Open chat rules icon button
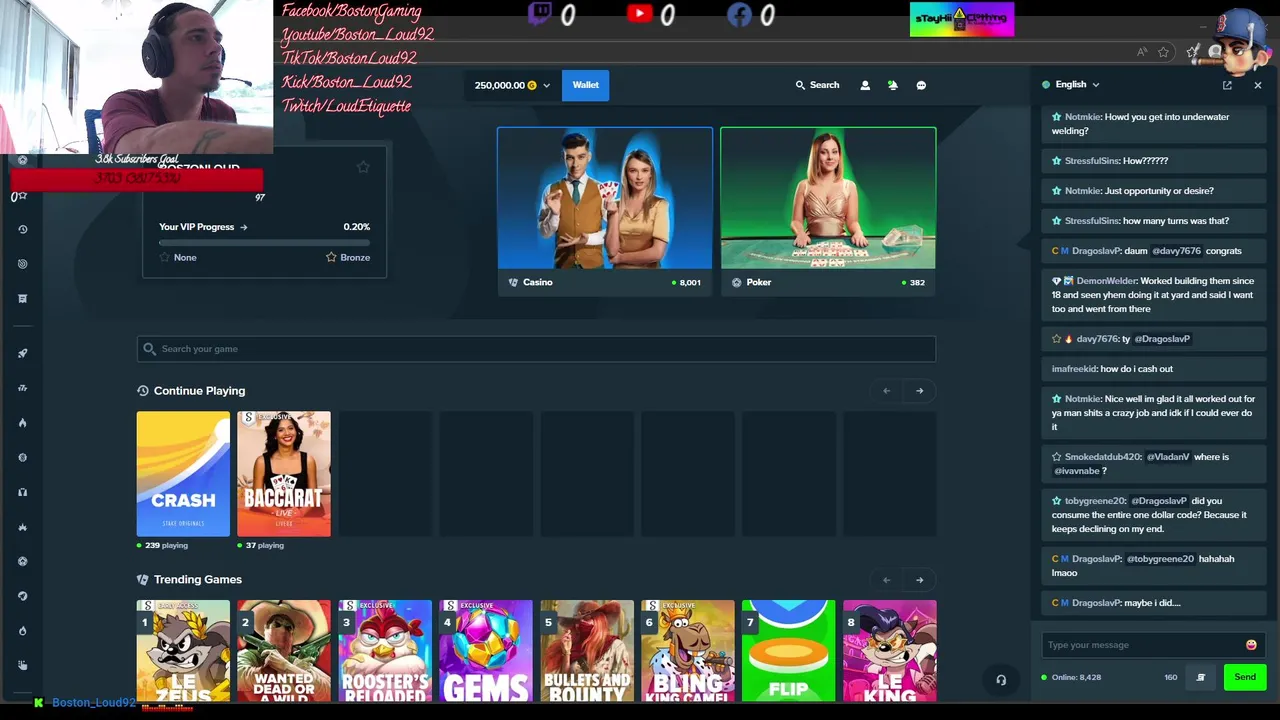Screen dimensions: 1280x720 point(1201,677)
